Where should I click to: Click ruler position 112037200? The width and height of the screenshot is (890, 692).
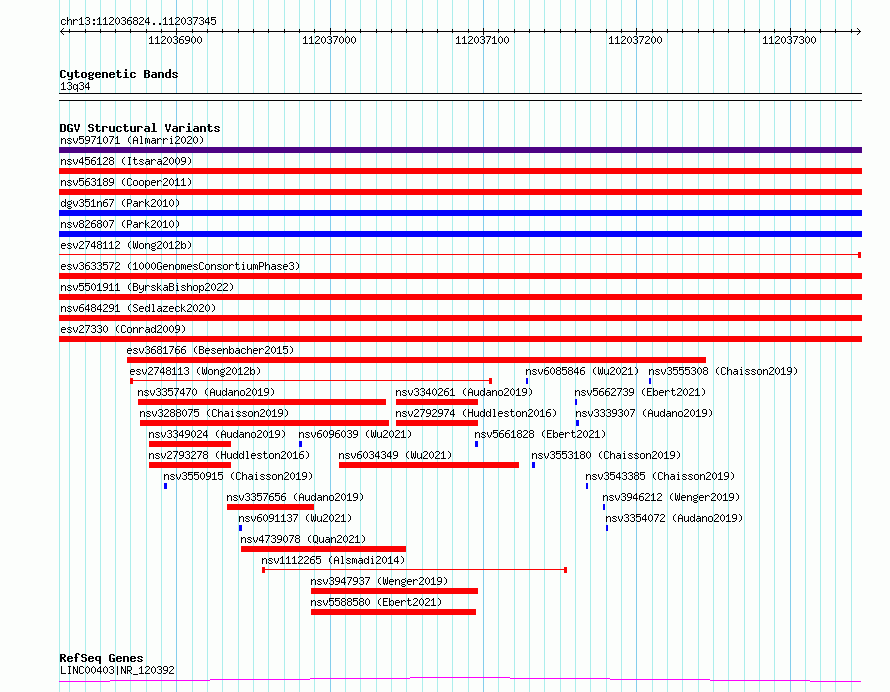tap(636, 40)
